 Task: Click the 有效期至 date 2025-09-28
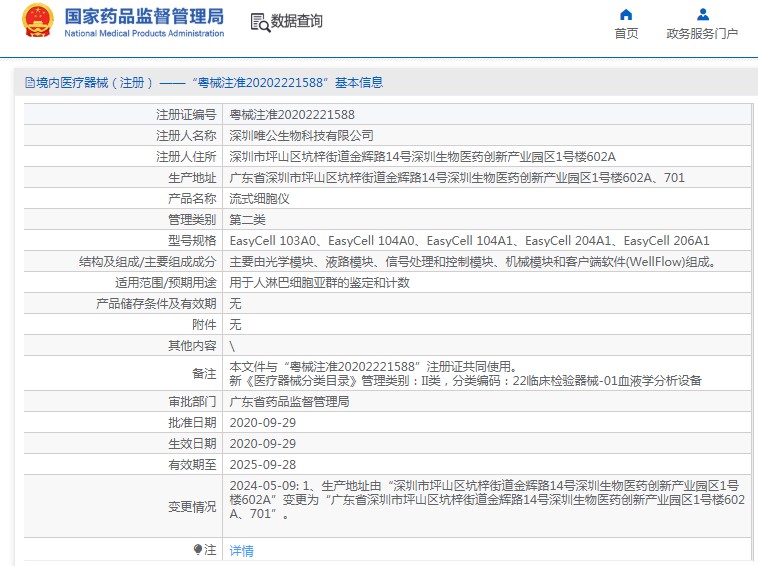[x=262, y=464]
